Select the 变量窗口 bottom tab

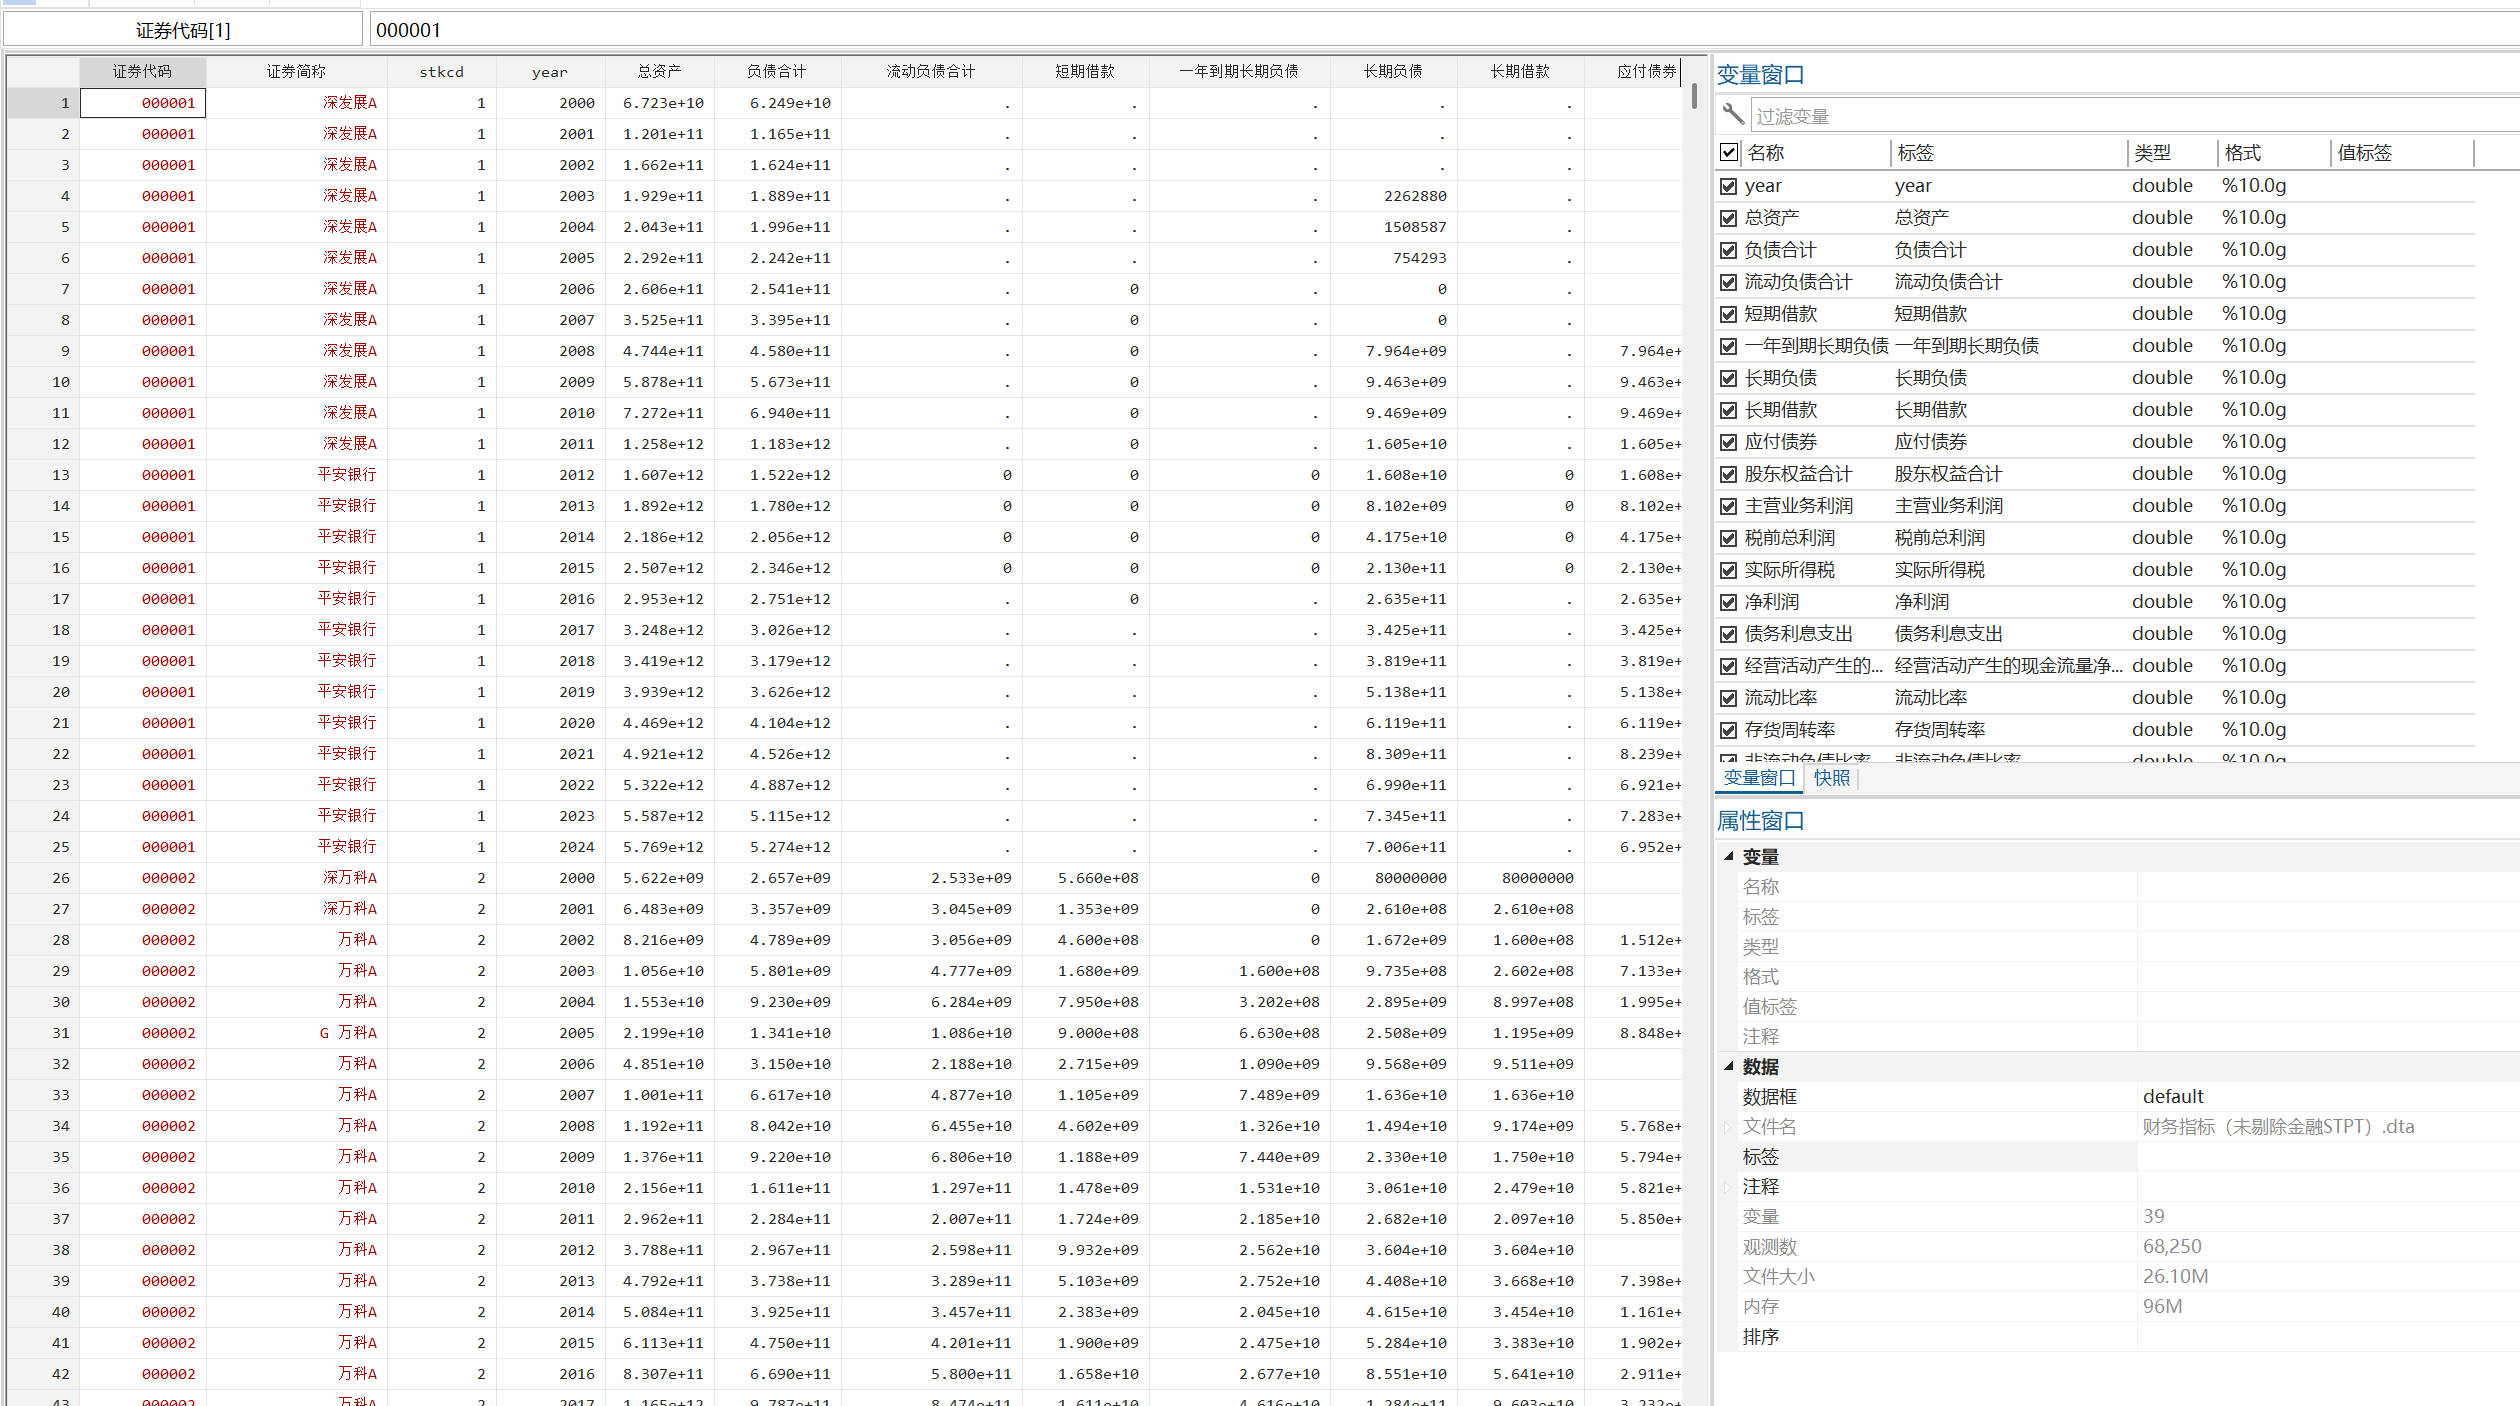click(x=1759, y=778)
